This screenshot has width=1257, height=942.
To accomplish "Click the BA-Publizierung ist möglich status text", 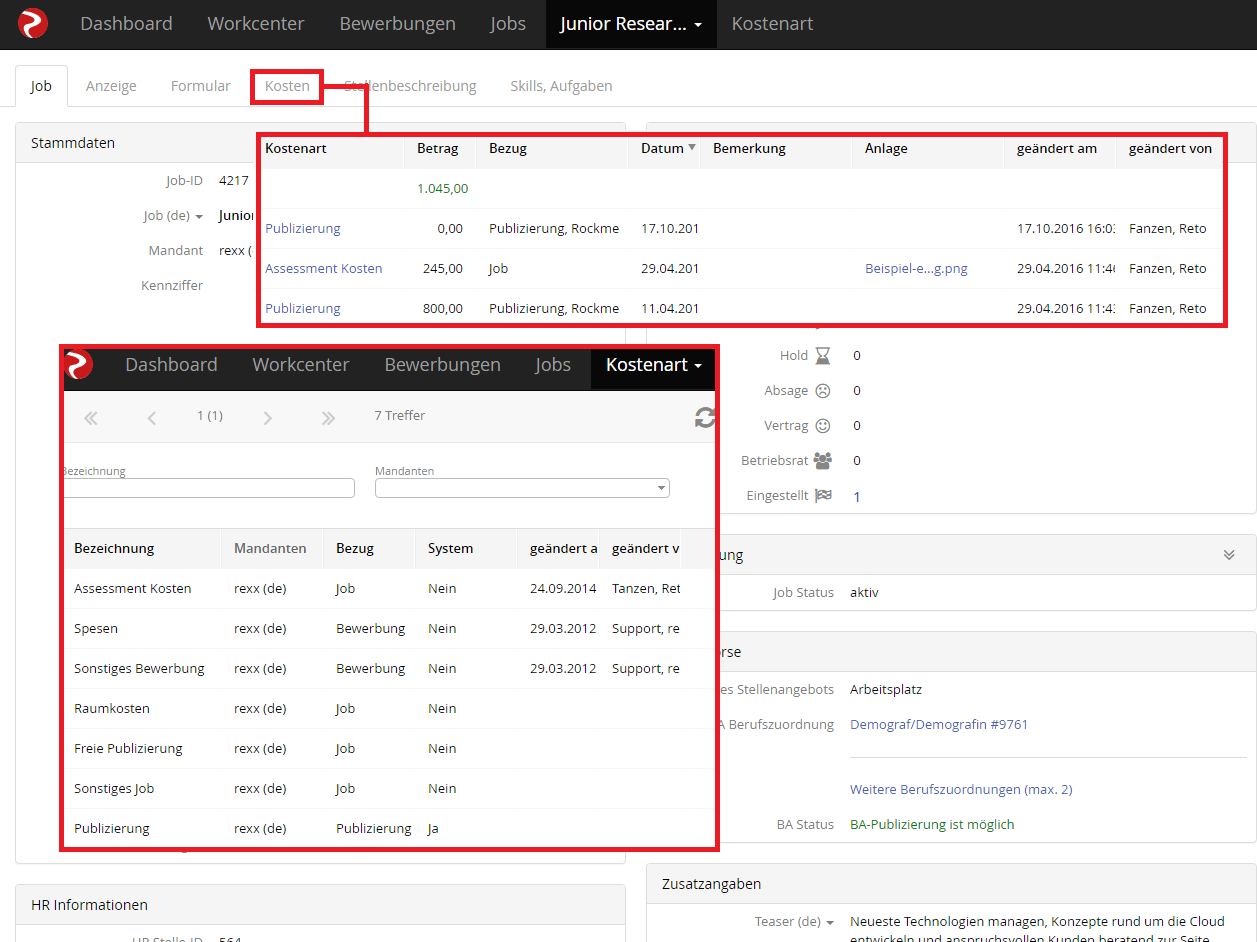I will coord(932,824).
